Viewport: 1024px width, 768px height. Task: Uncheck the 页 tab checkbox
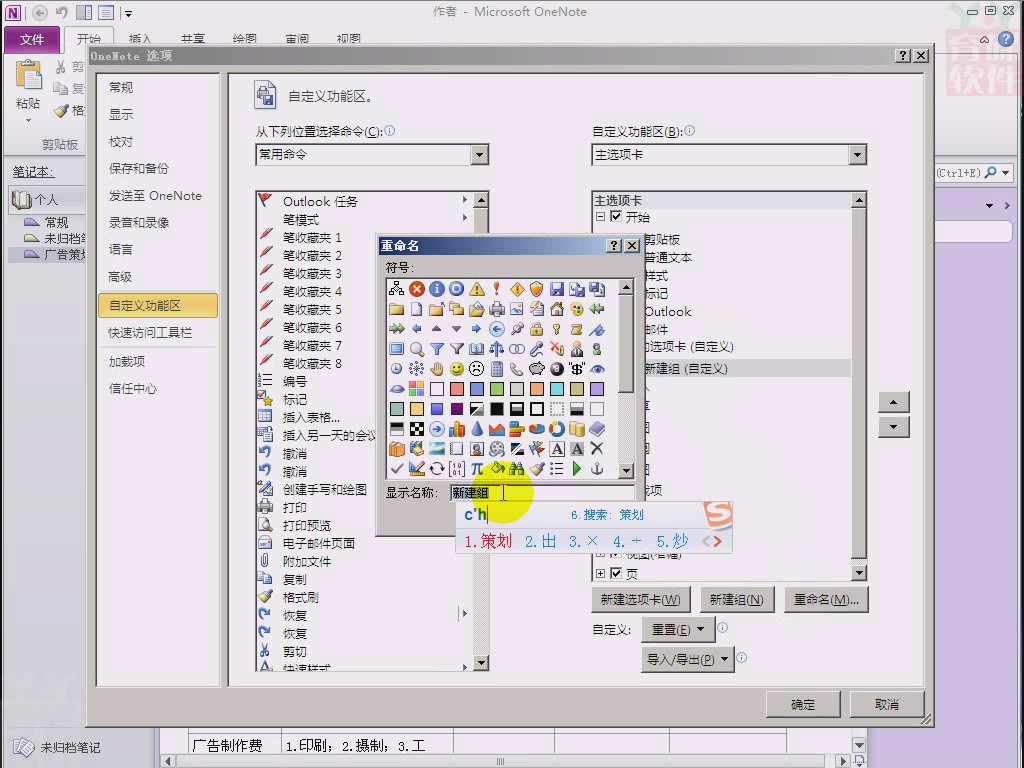pos(616,573)
